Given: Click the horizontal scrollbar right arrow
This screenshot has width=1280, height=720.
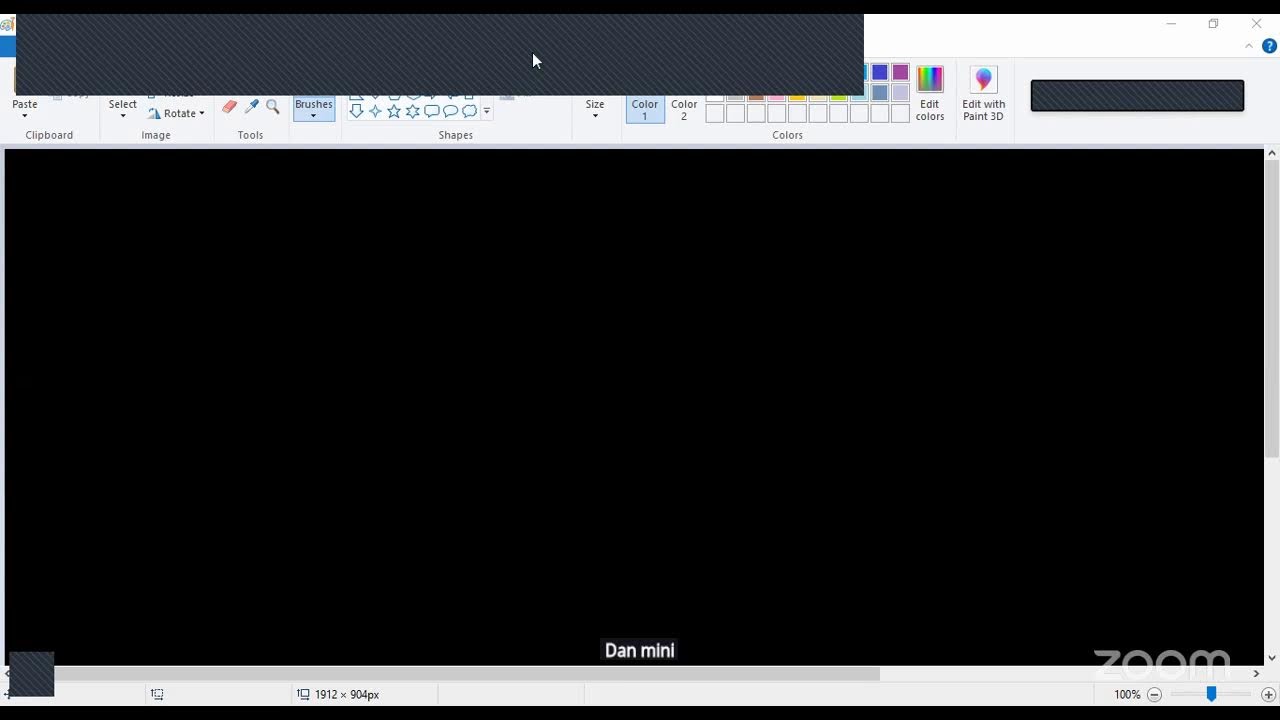Looking at the screenshot, I should pos(1256,674).
